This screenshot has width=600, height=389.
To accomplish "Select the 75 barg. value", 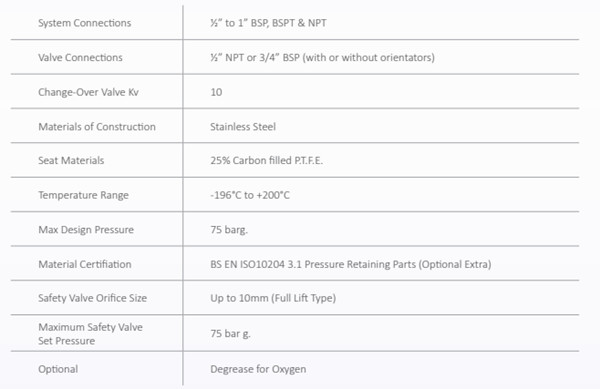I will click(x=229, y=230).
